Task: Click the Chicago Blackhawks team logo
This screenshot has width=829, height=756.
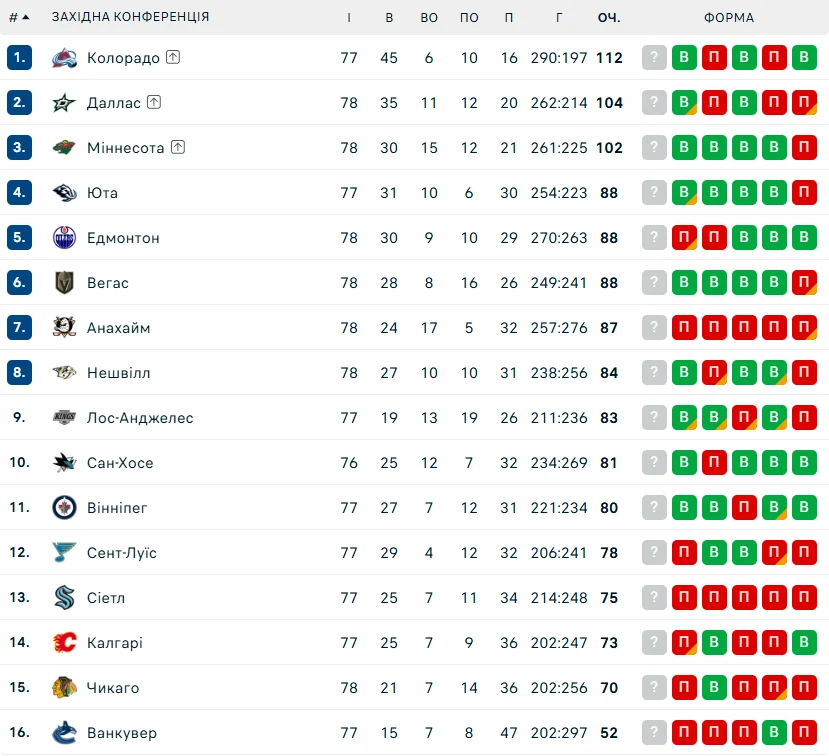Action: pos(64,688)
